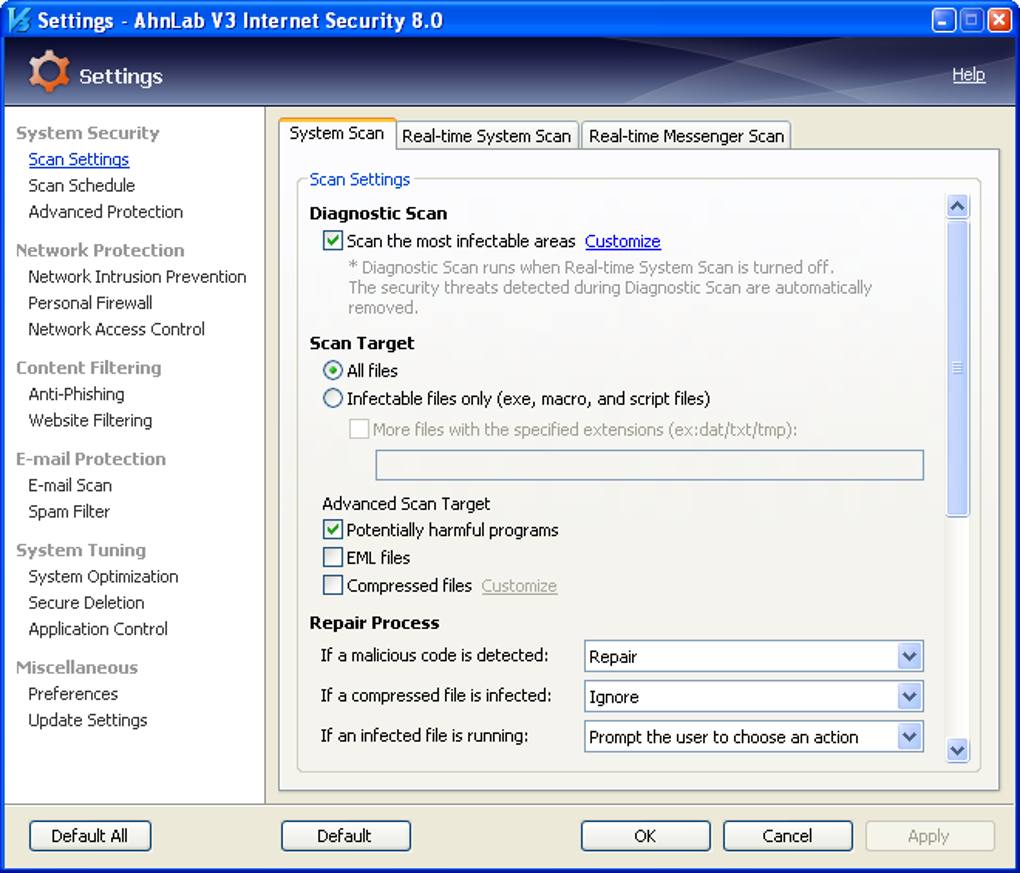Image resolution: width=1020 pixels, height=873 pixels.
Task: Open Scan Settings in sidebar
Action: tap(79, 159)
